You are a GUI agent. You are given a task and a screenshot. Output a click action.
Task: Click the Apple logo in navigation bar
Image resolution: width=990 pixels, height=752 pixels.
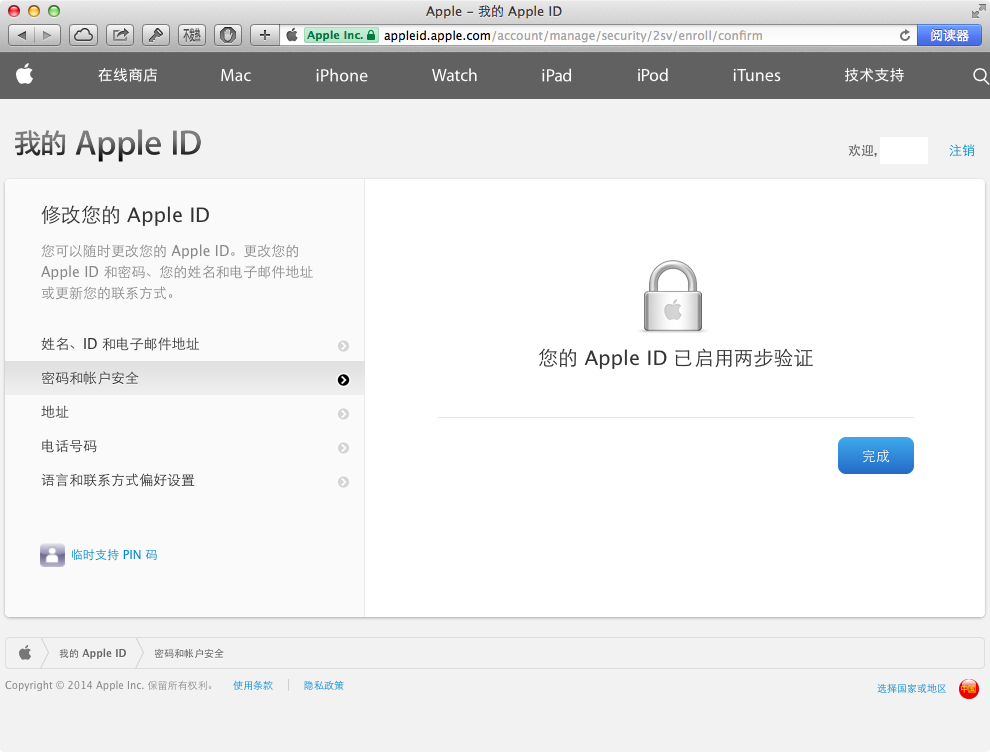tap(25, 75)
